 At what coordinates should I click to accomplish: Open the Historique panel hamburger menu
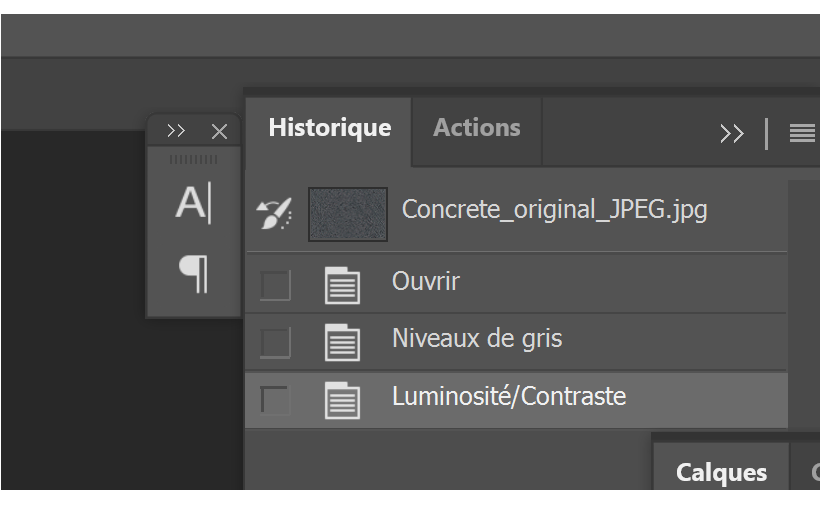tap(802, 133)
